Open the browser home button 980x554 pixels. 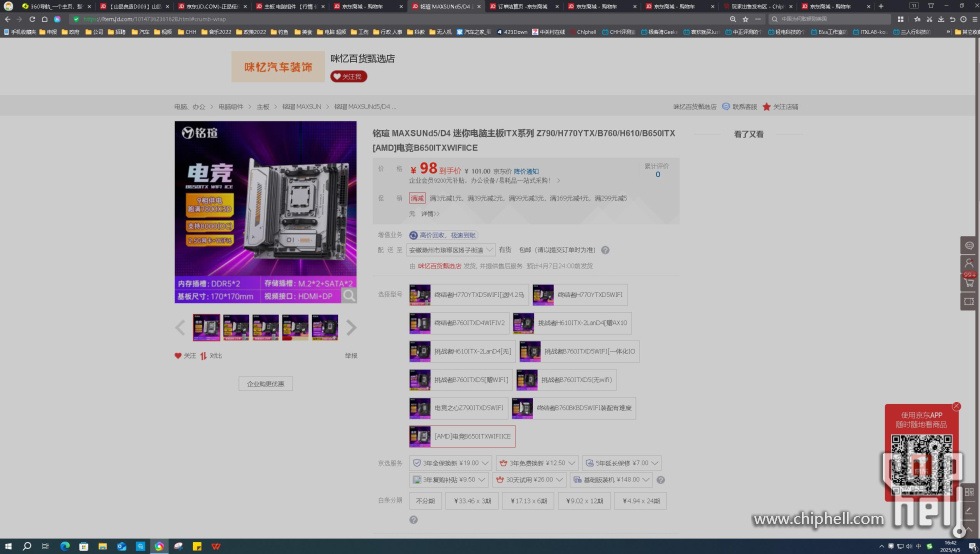point(44,19)
